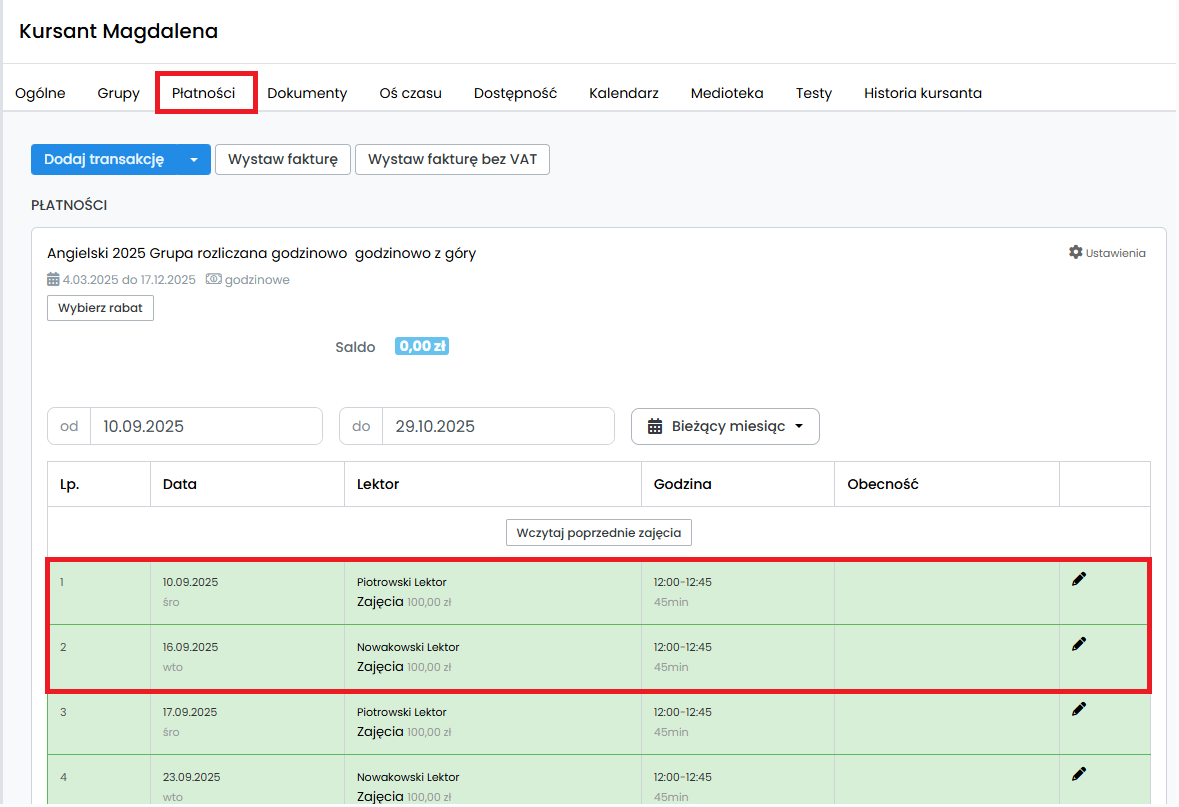Click edit pencil for lesson 3 row
Screen dimensions: 1179x807
(1078, 709)
